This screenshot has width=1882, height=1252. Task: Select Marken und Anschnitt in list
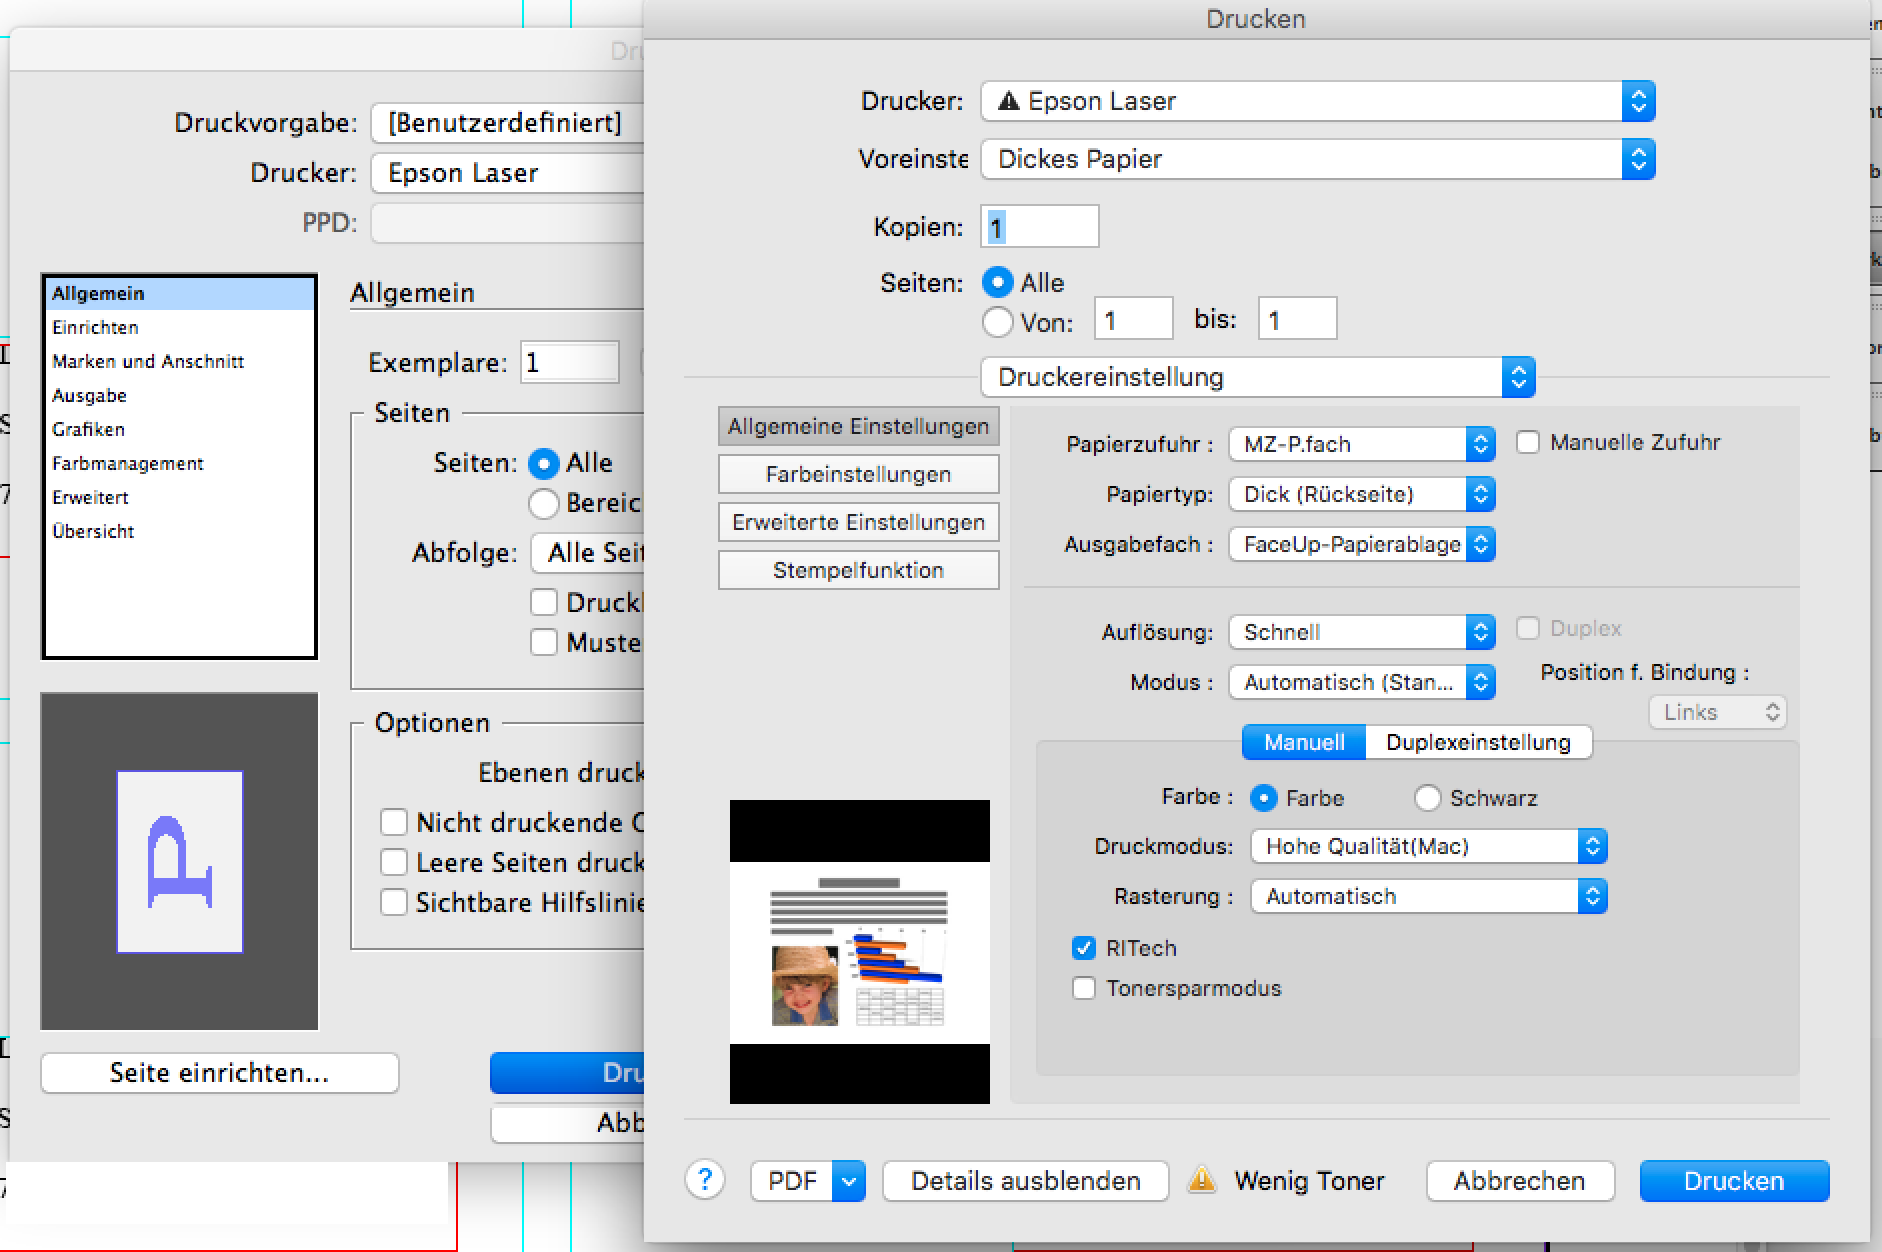(x=148, y=361)
